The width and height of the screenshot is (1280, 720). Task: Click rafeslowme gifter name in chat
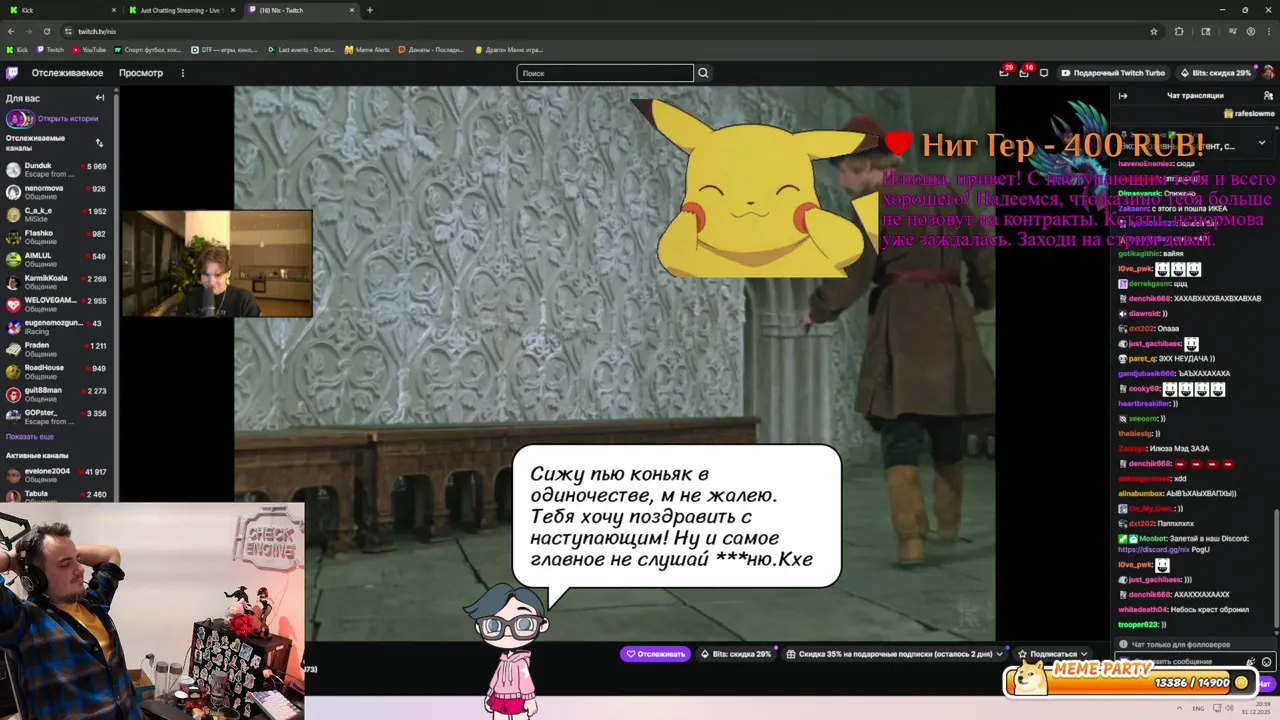tap(1254, 114)
